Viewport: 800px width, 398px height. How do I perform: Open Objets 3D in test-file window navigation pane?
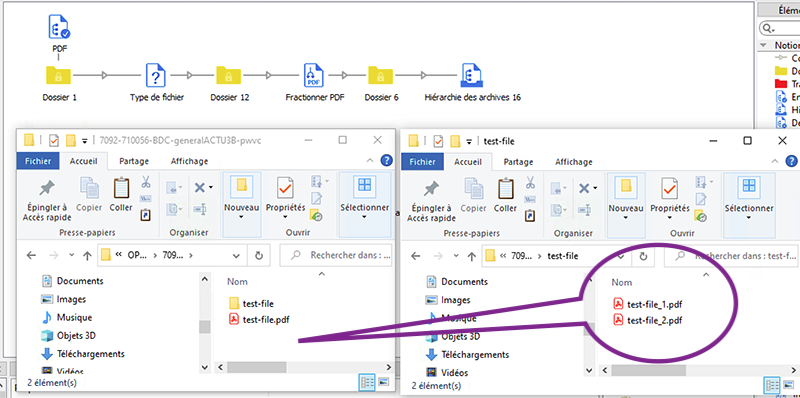[453, 336]
